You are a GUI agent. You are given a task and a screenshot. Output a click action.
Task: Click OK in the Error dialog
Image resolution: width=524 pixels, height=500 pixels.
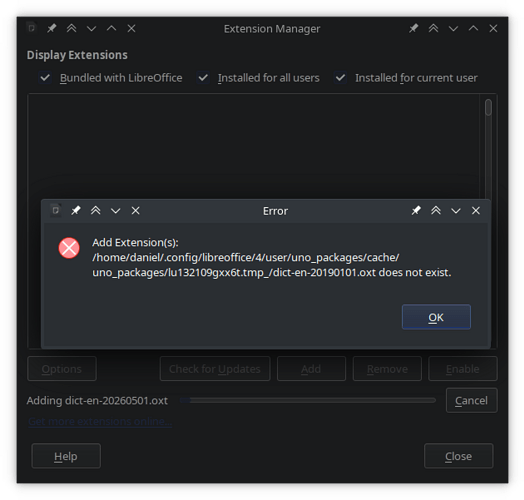[x=436, y=317]
